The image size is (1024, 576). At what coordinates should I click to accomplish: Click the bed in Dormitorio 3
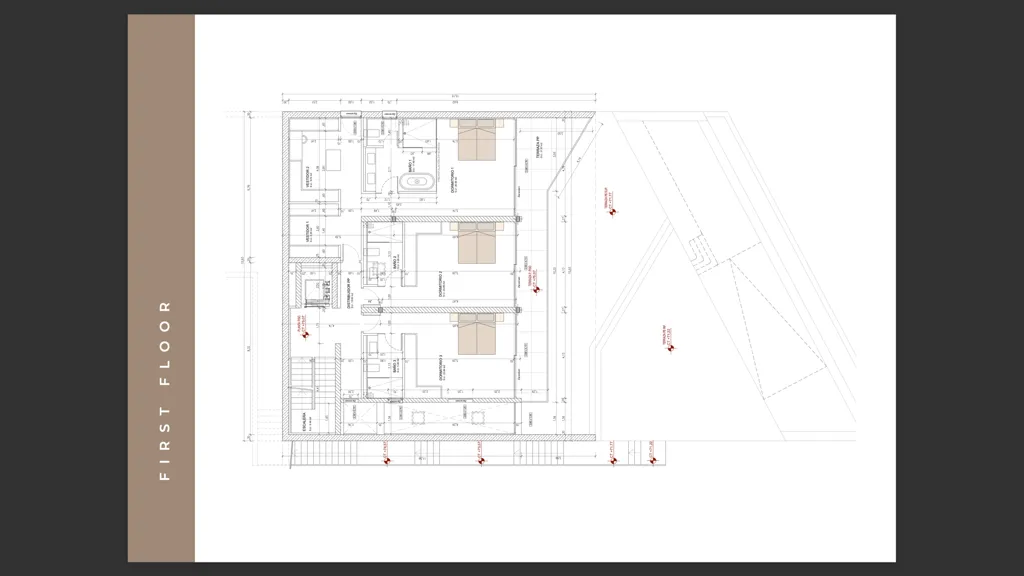tap(477, 334)
